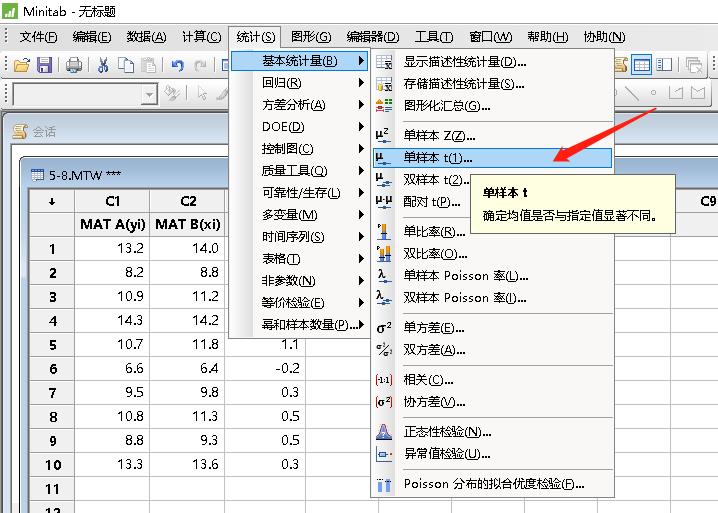This screenshot has height=513, width=718.
Task: Expand the 控制图(C) submenu
Action: pyautogui.click(x=298, y=149)
